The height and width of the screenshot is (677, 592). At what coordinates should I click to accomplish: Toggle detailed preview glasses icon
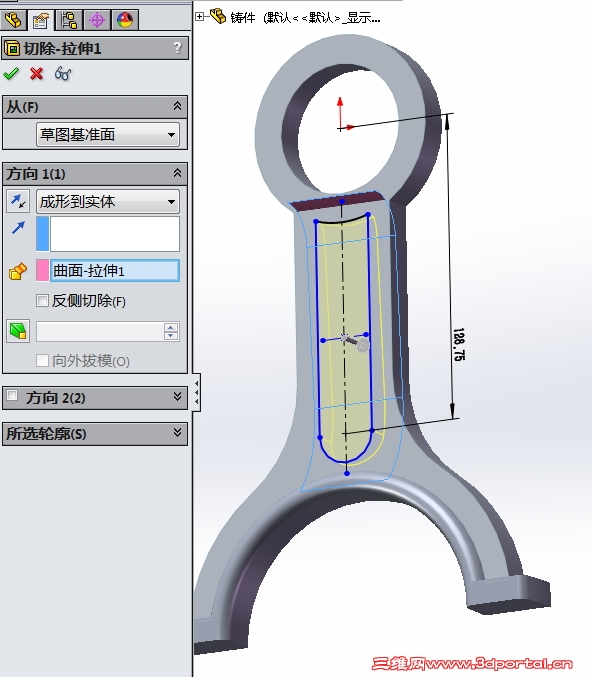pyautogui.click(x=63, y=74)
